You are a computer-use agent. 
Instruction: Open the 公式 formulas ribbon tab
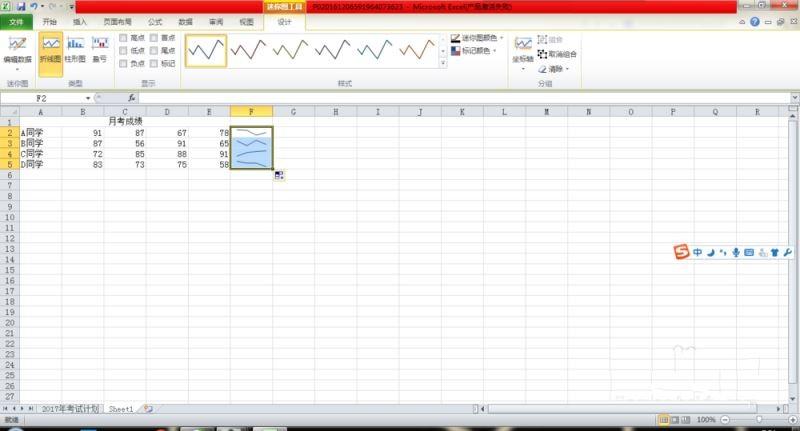point(155,21)
